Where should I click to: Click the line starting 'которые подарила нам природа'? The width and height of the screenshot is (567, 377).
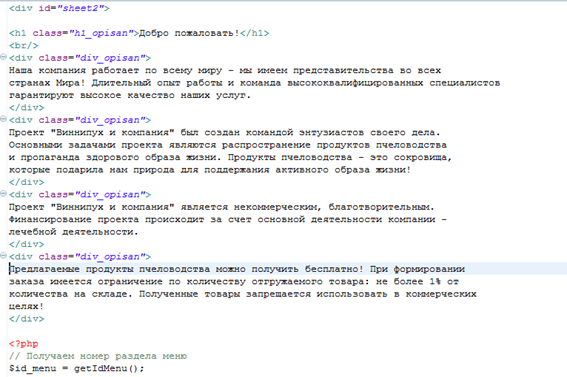pyautogui.click(x=210, y=170)
